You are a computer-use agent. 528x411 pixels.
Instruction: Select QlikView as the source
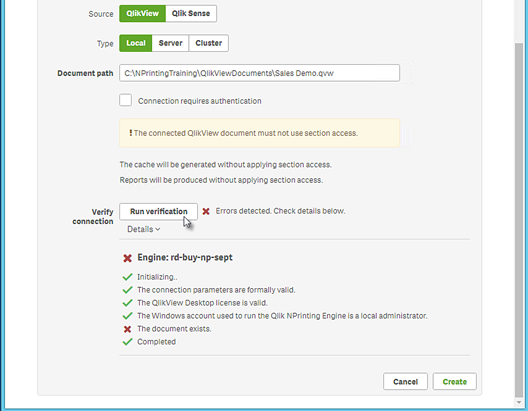coord(142,13)
